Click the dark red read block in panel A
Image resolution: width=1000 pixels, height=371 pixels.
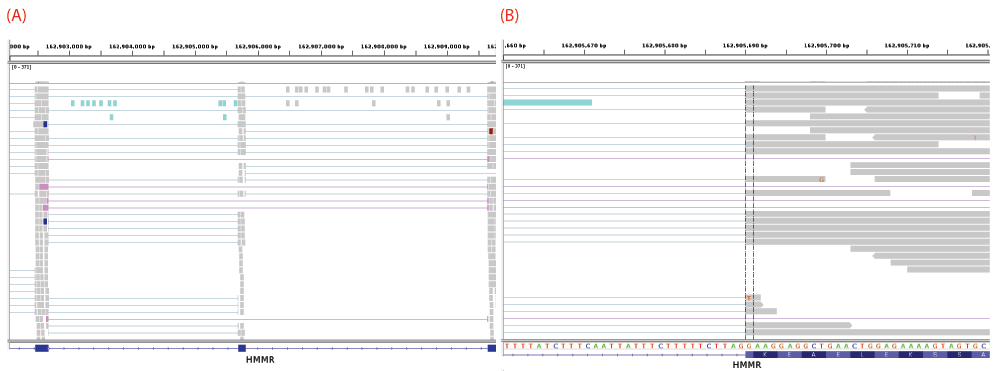click(x=491, y=131)
